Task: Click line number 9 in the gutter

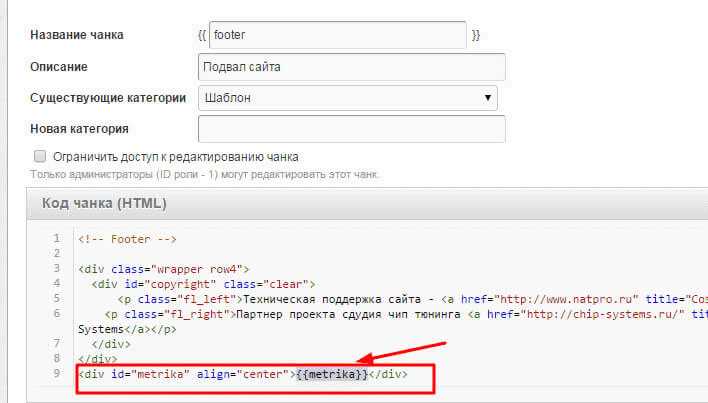Action: click(56, 373)
